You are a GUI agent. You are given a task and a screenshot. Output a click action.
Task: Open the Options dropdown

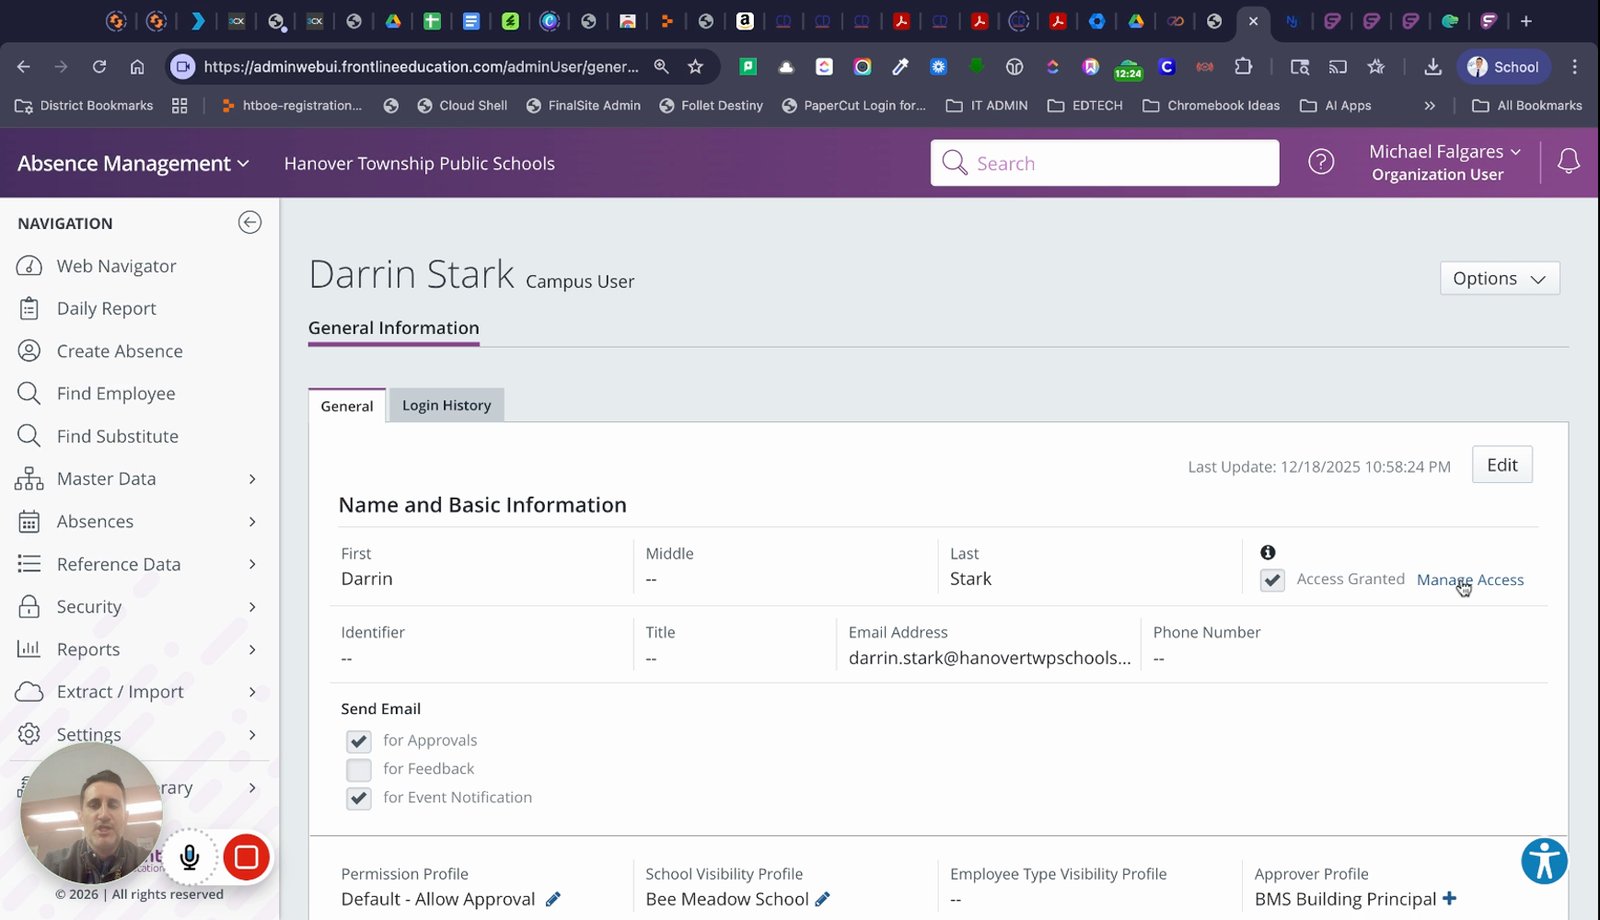point(1499,278)
